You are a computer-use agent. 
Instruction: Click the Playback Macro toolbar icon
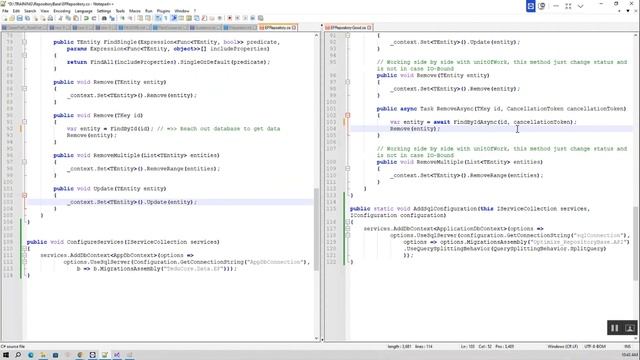245,18
